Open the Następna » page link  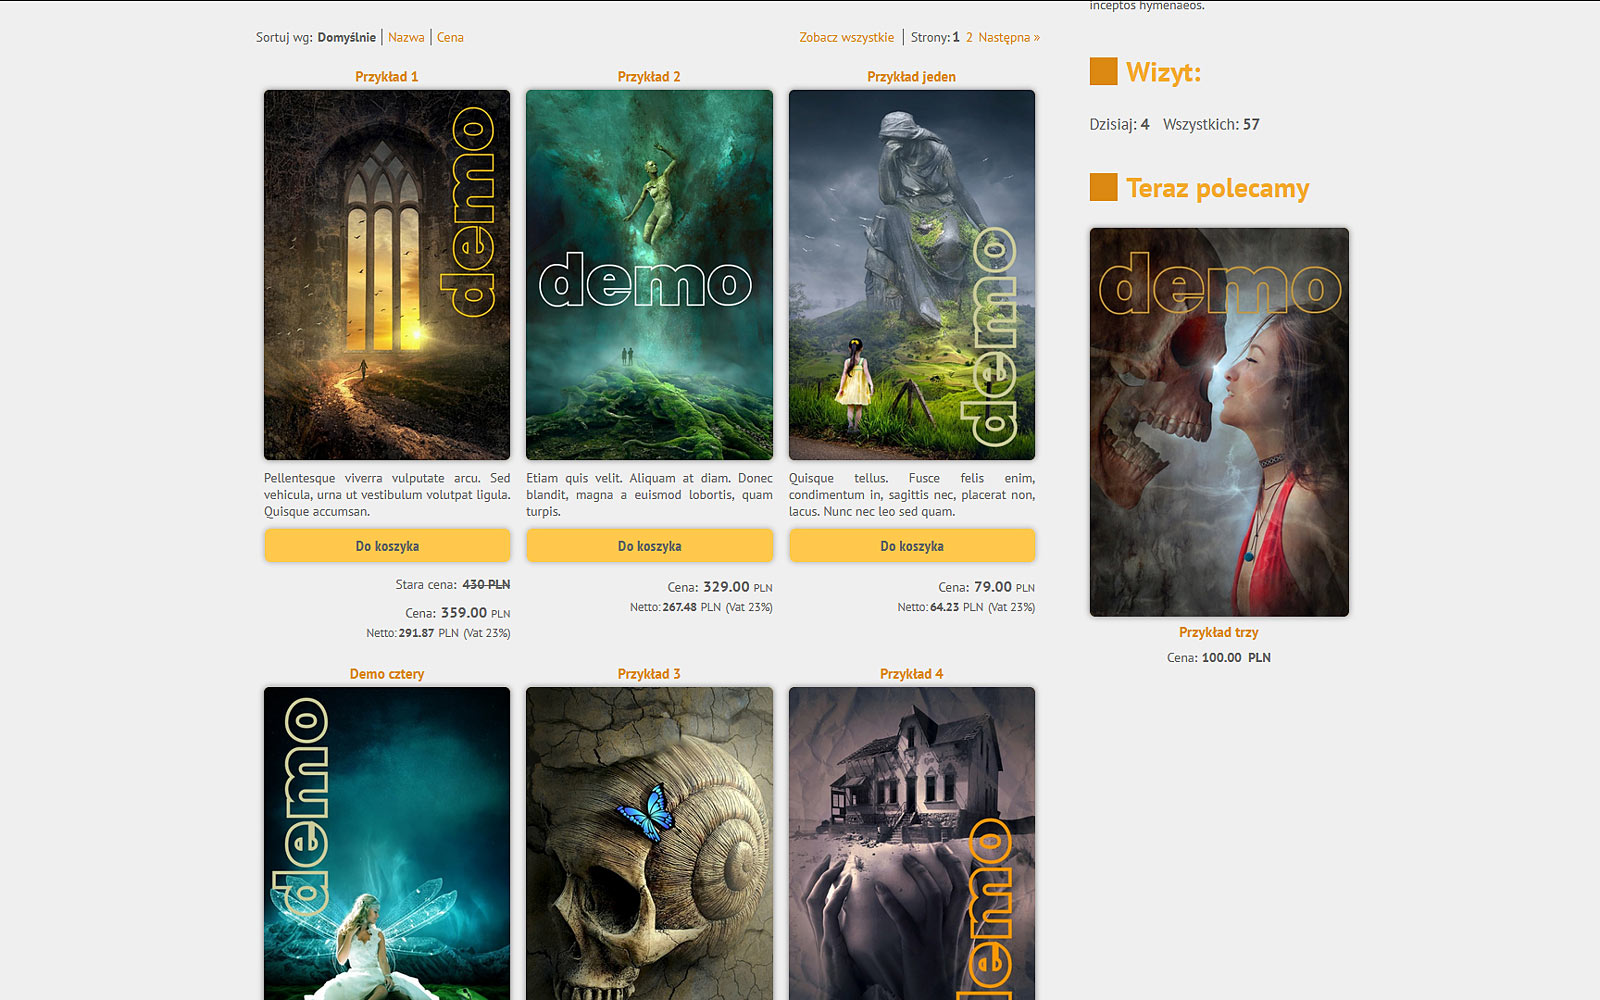[1008, 37]
